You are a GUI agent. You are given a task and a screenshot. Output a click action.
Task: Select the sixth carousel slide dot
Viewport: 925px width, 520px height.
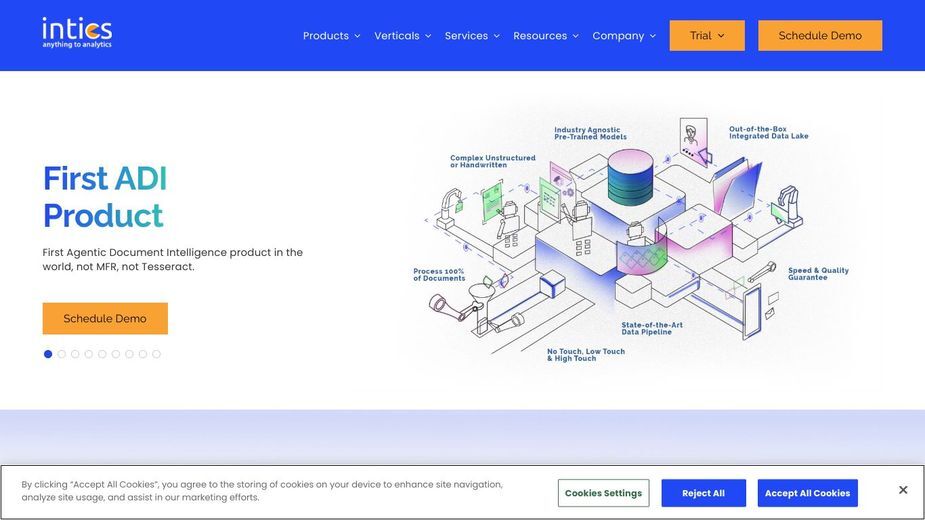116,354
